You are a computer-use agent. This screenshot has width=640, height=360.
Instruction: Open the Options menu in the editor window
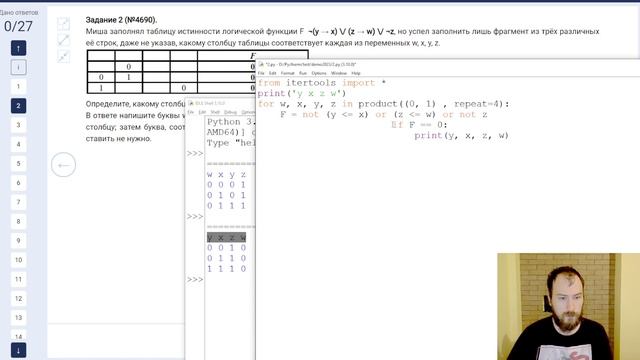click(319, 73)
